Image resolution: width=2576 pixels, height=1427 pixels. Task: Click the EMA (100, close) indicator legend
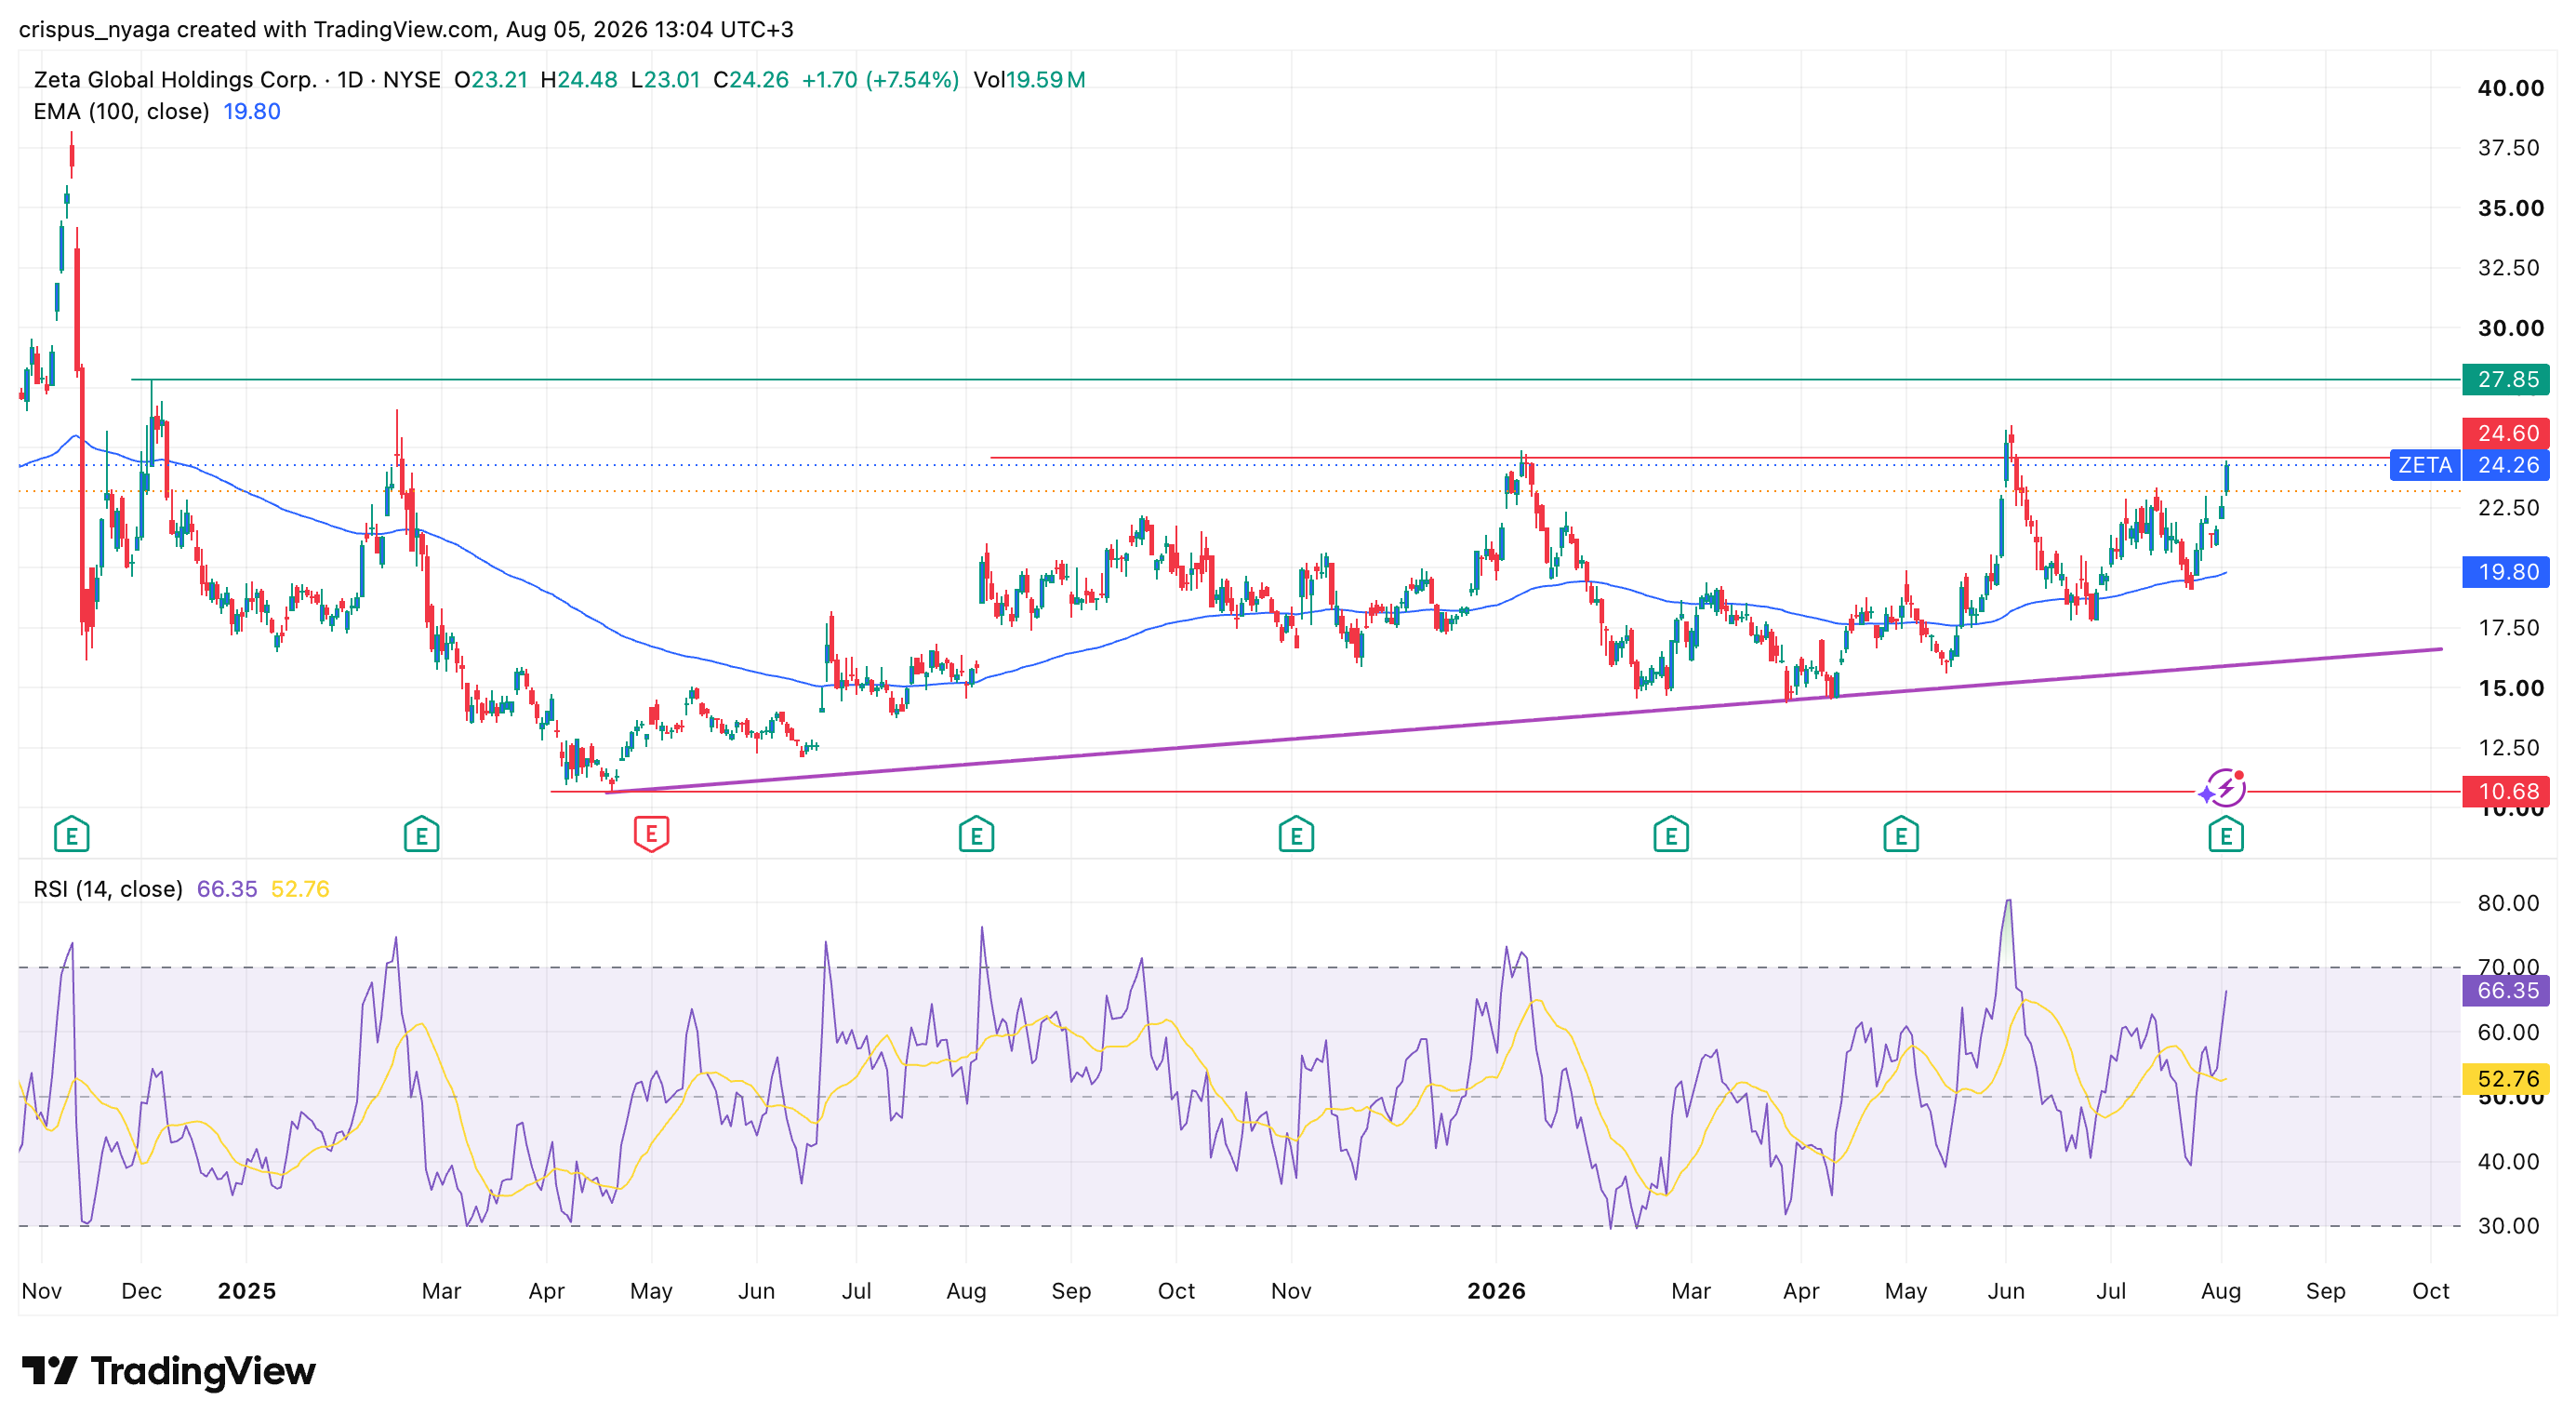coord(121,111)
